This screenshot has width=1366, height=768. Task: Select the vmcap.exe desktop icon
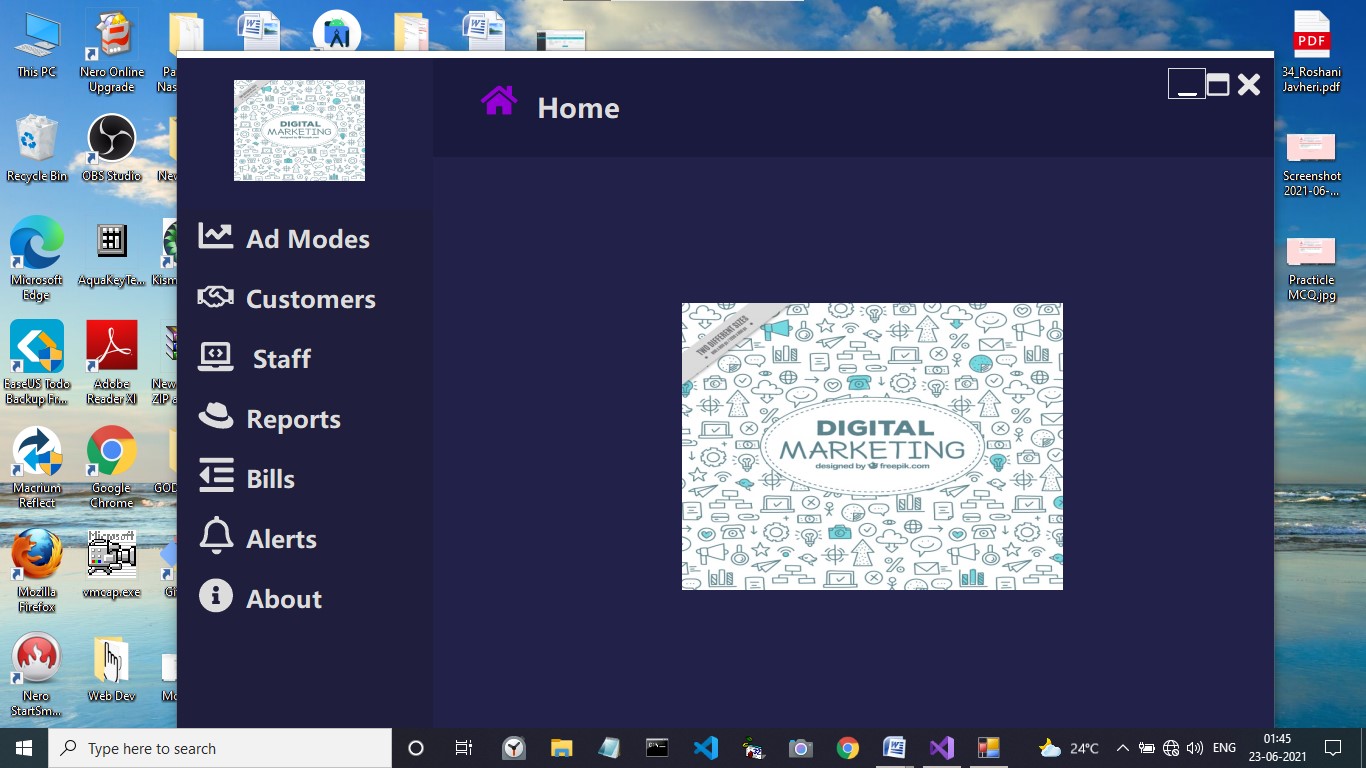(x=111, y=563)
